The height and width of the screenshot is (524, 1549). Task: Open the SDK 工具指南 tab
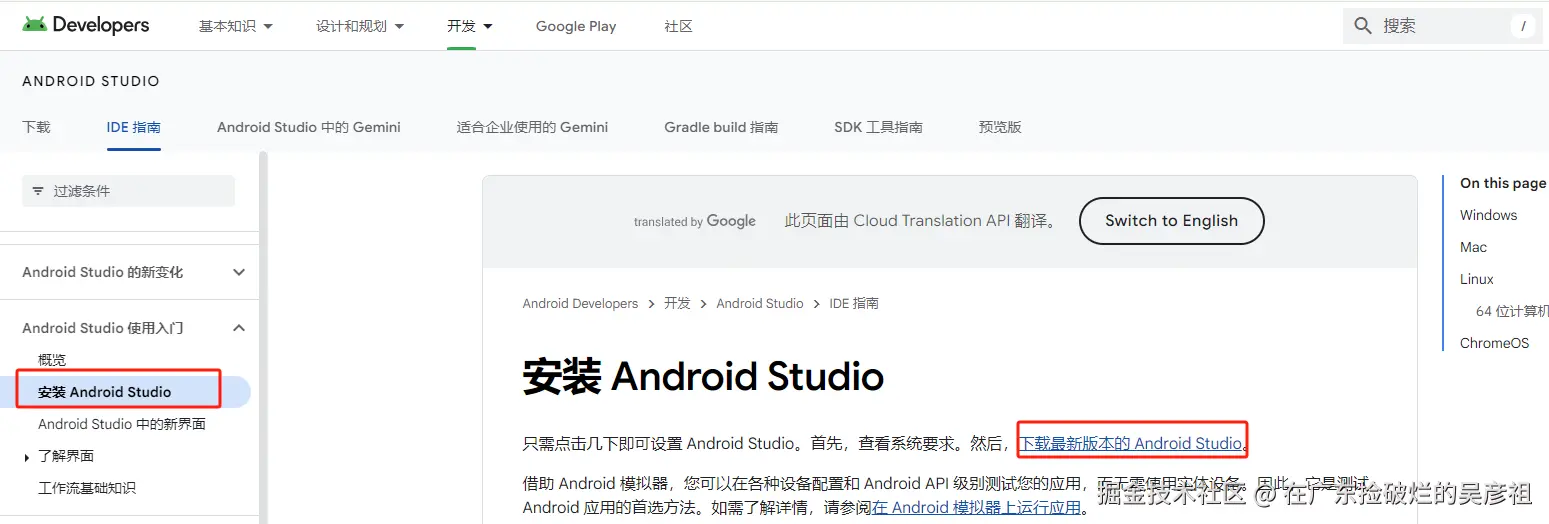878,127
